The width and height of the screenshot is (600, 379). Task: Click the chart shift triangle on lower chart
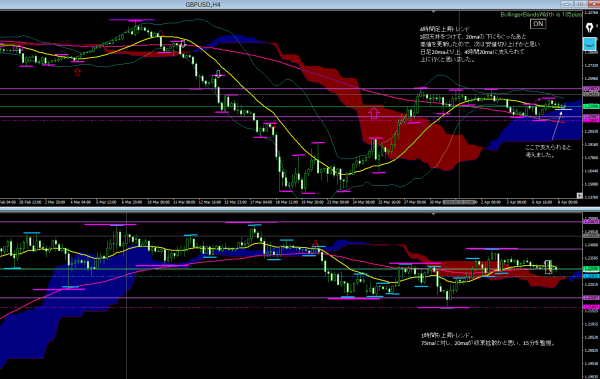[433, 214]
